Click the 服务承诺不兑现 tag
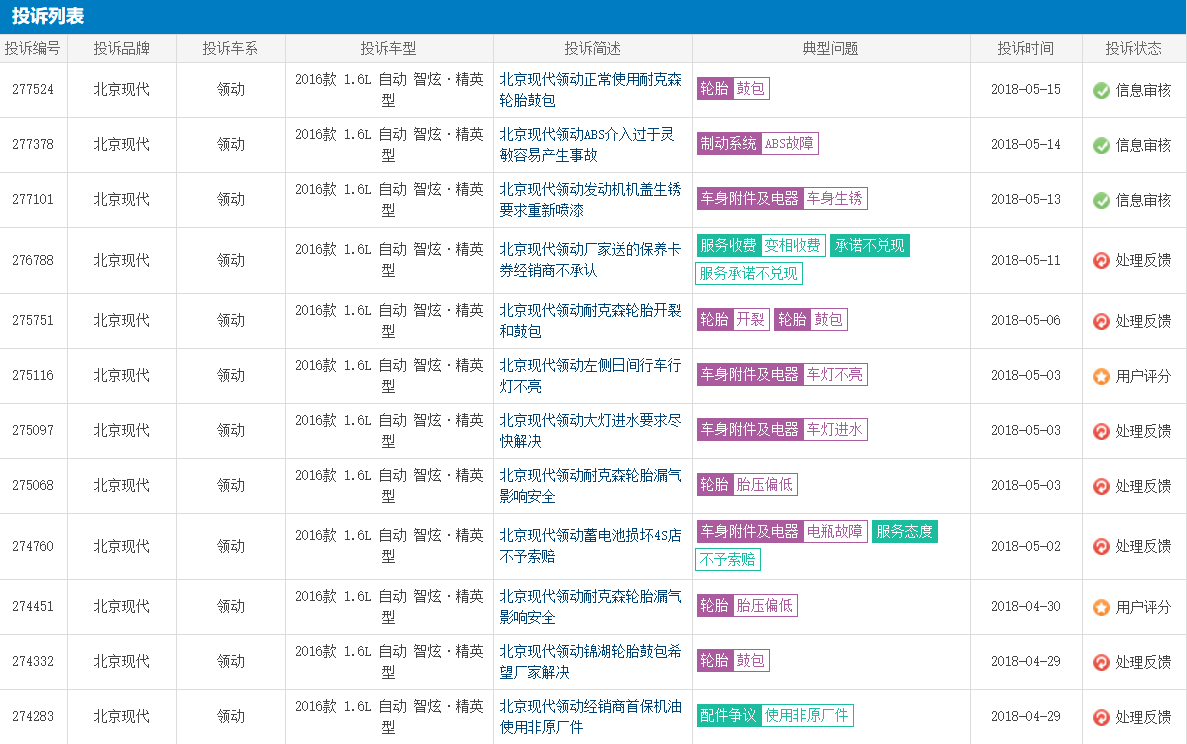The image size is (1187, 744). 748,273
